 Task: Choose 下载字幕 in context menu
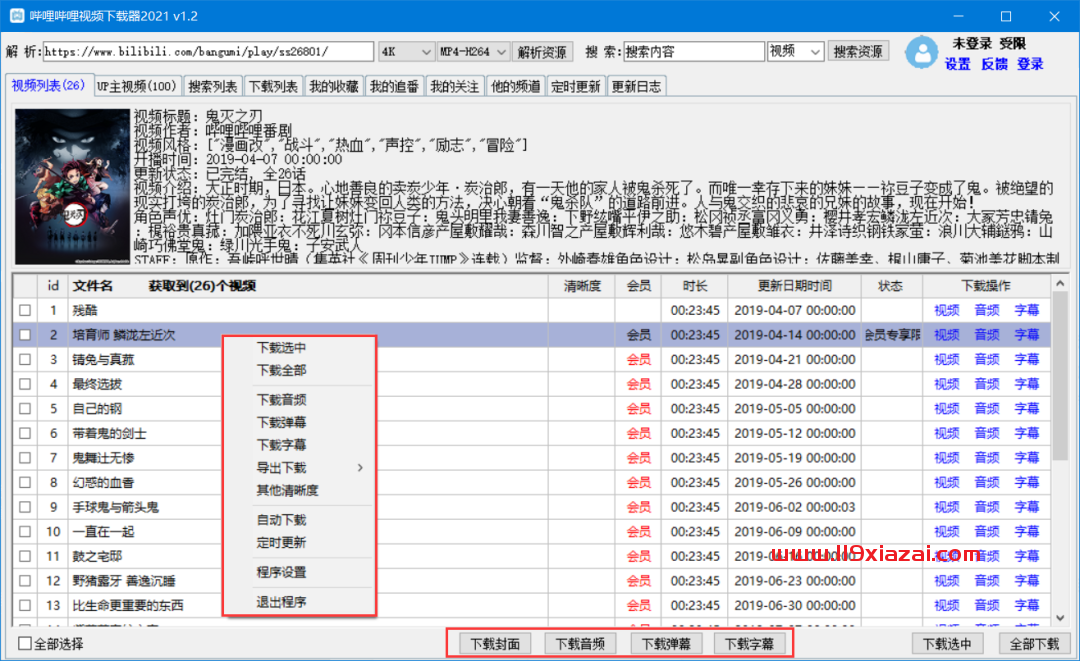pos(281,445)
